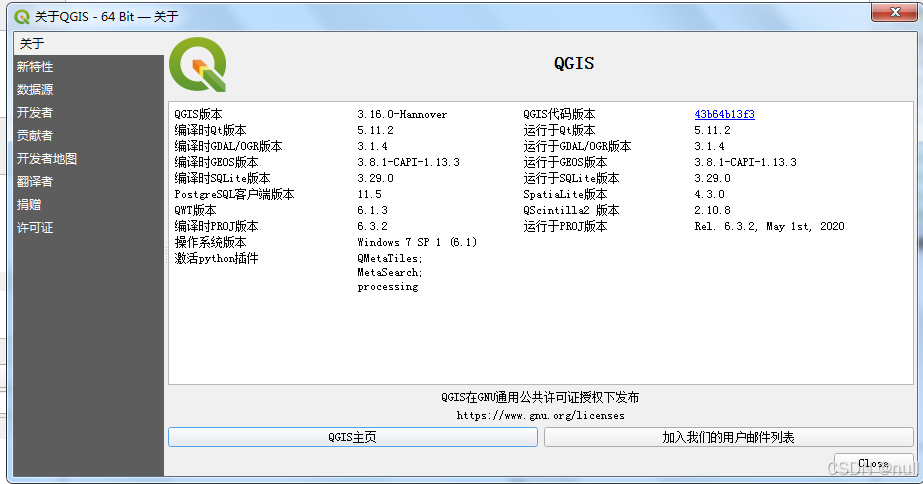Select the 关于 tab in sidebar

(88, 44)
